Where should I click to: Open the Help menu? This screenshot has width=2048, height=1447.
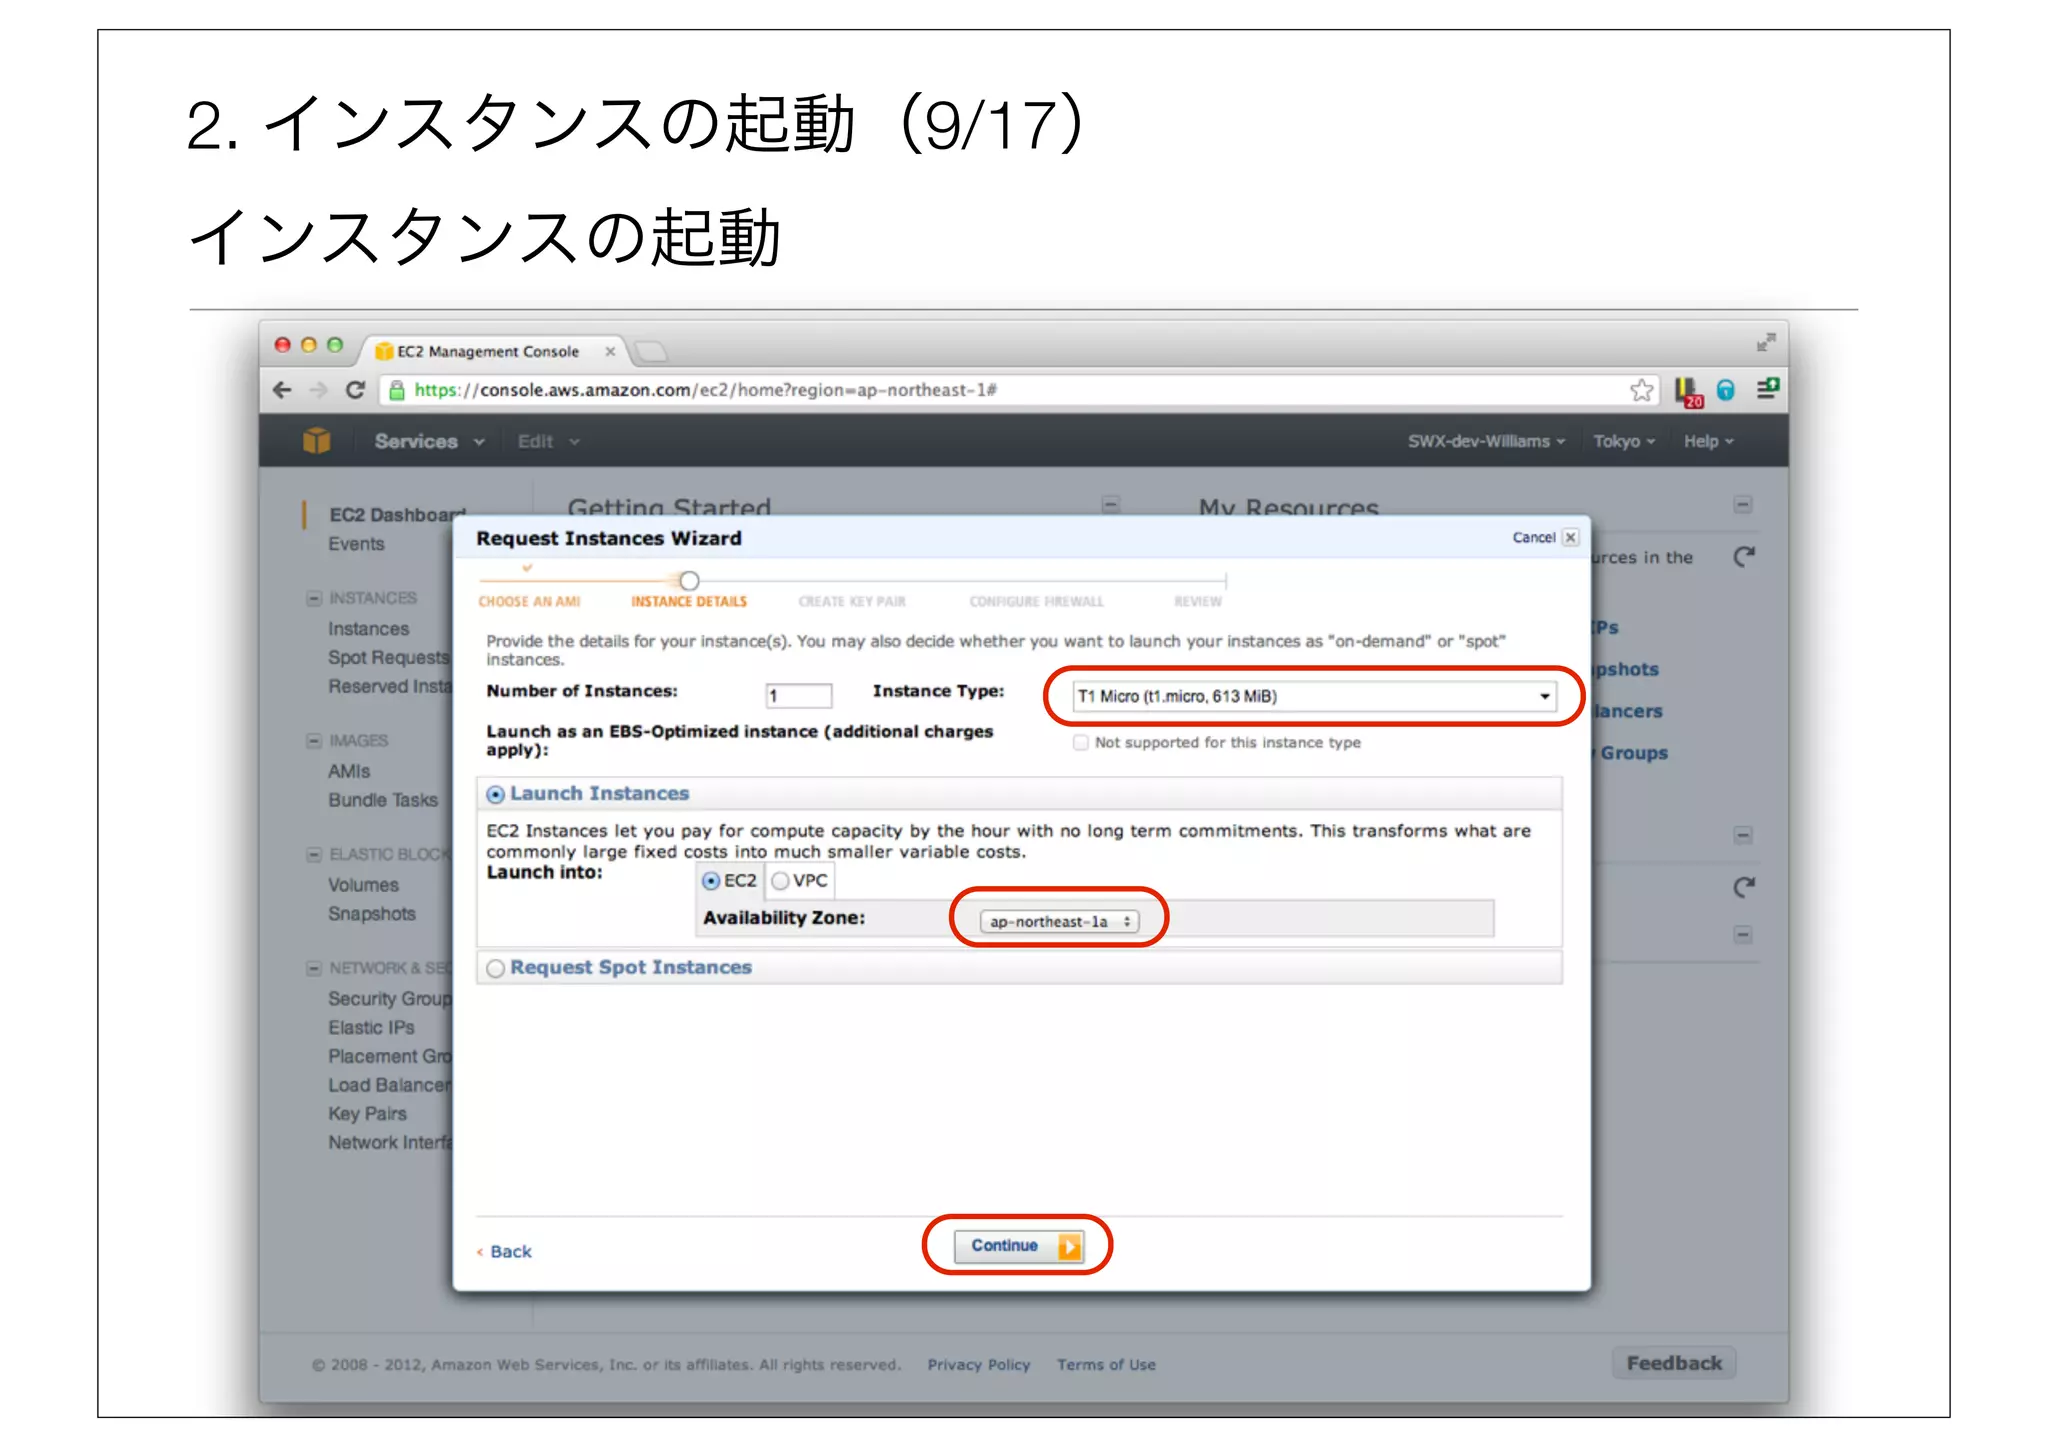(x=1707, y=441)
